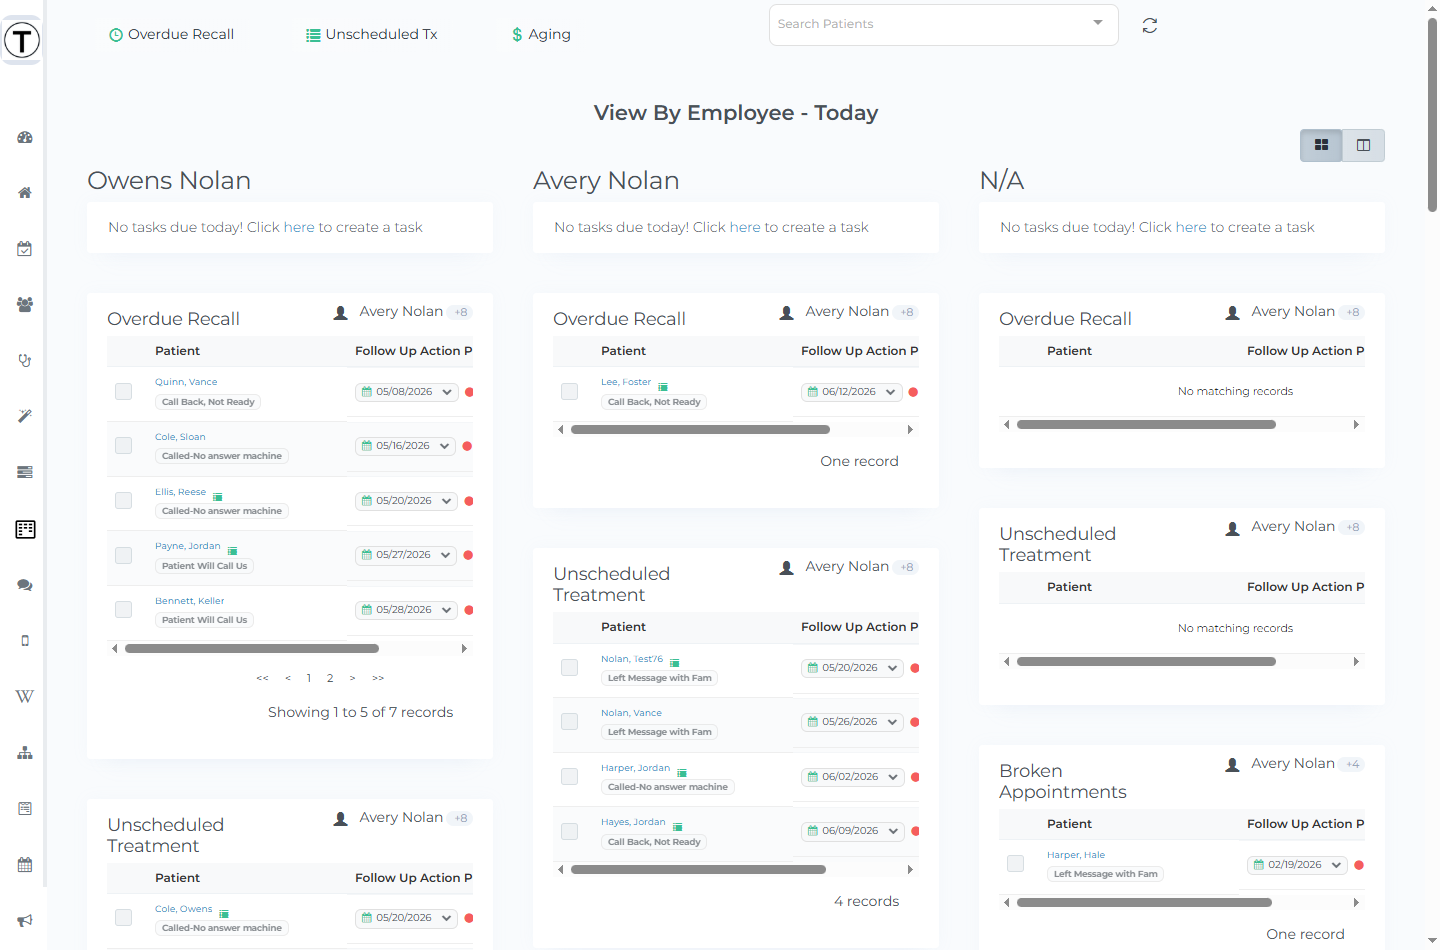The width and height of the screenshot is (1440, 950).
Task: Tick the checkbox for Lee, Foster
Action: coord(570,391)
